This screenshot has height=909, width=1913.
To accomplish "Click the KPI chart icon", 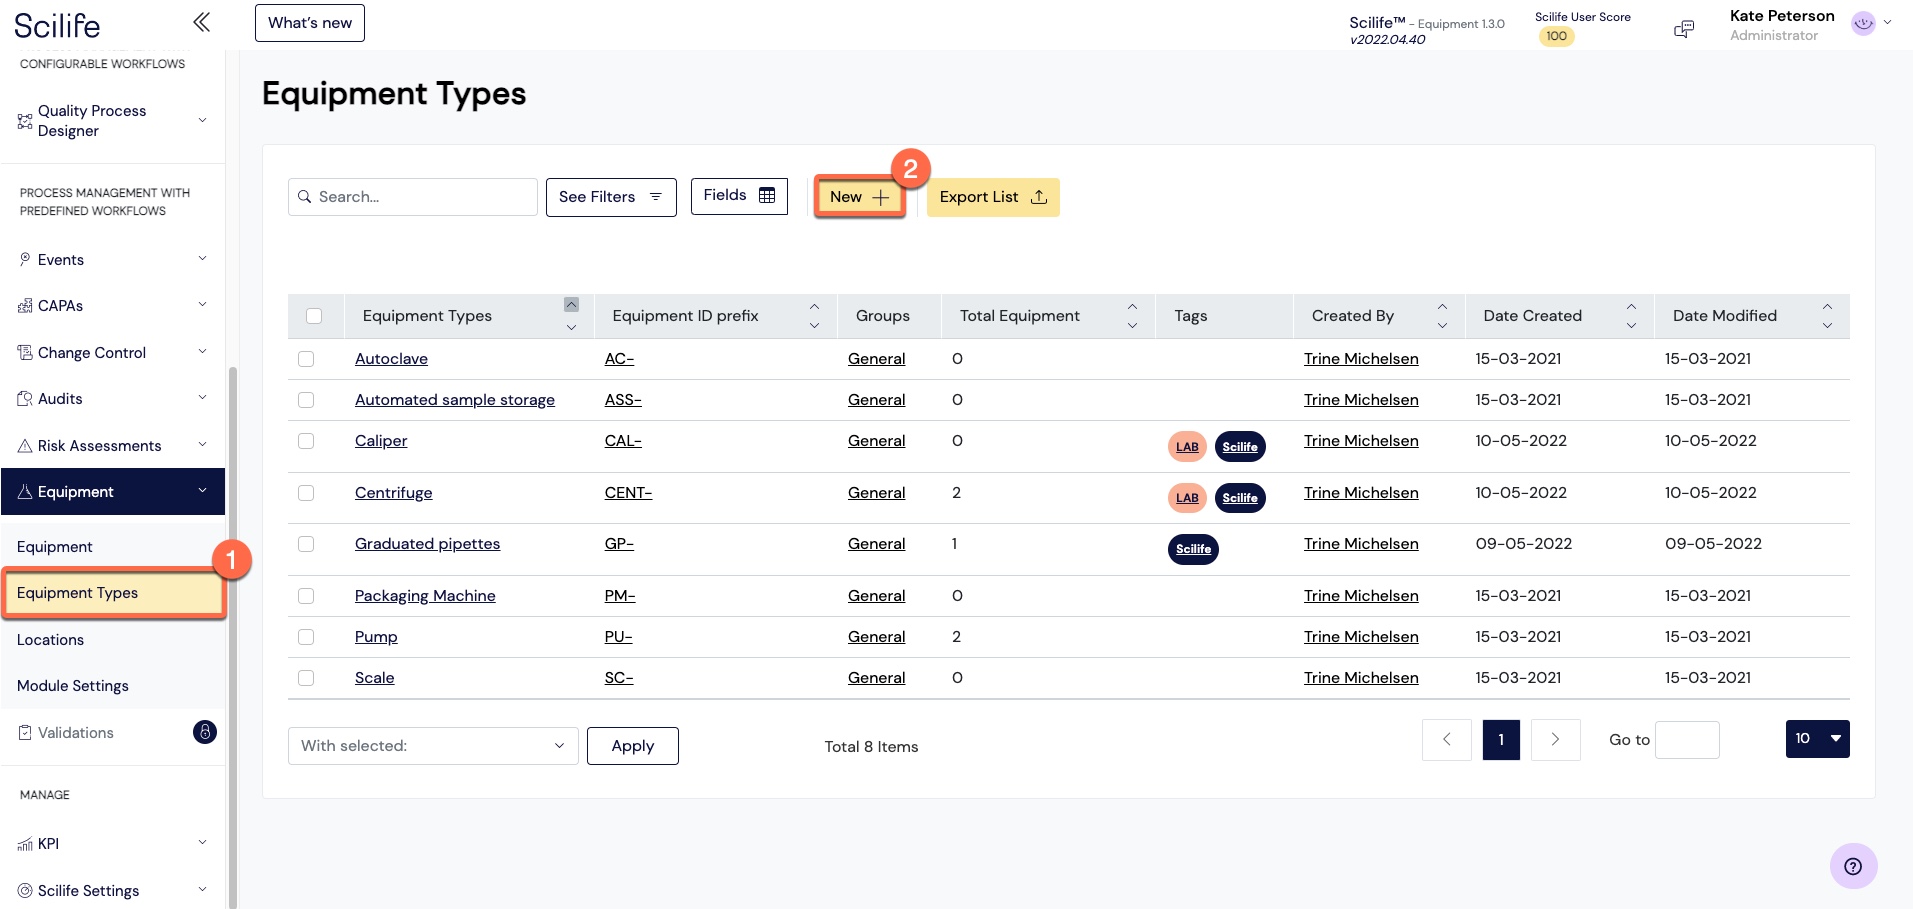I will tap(25, 844).
